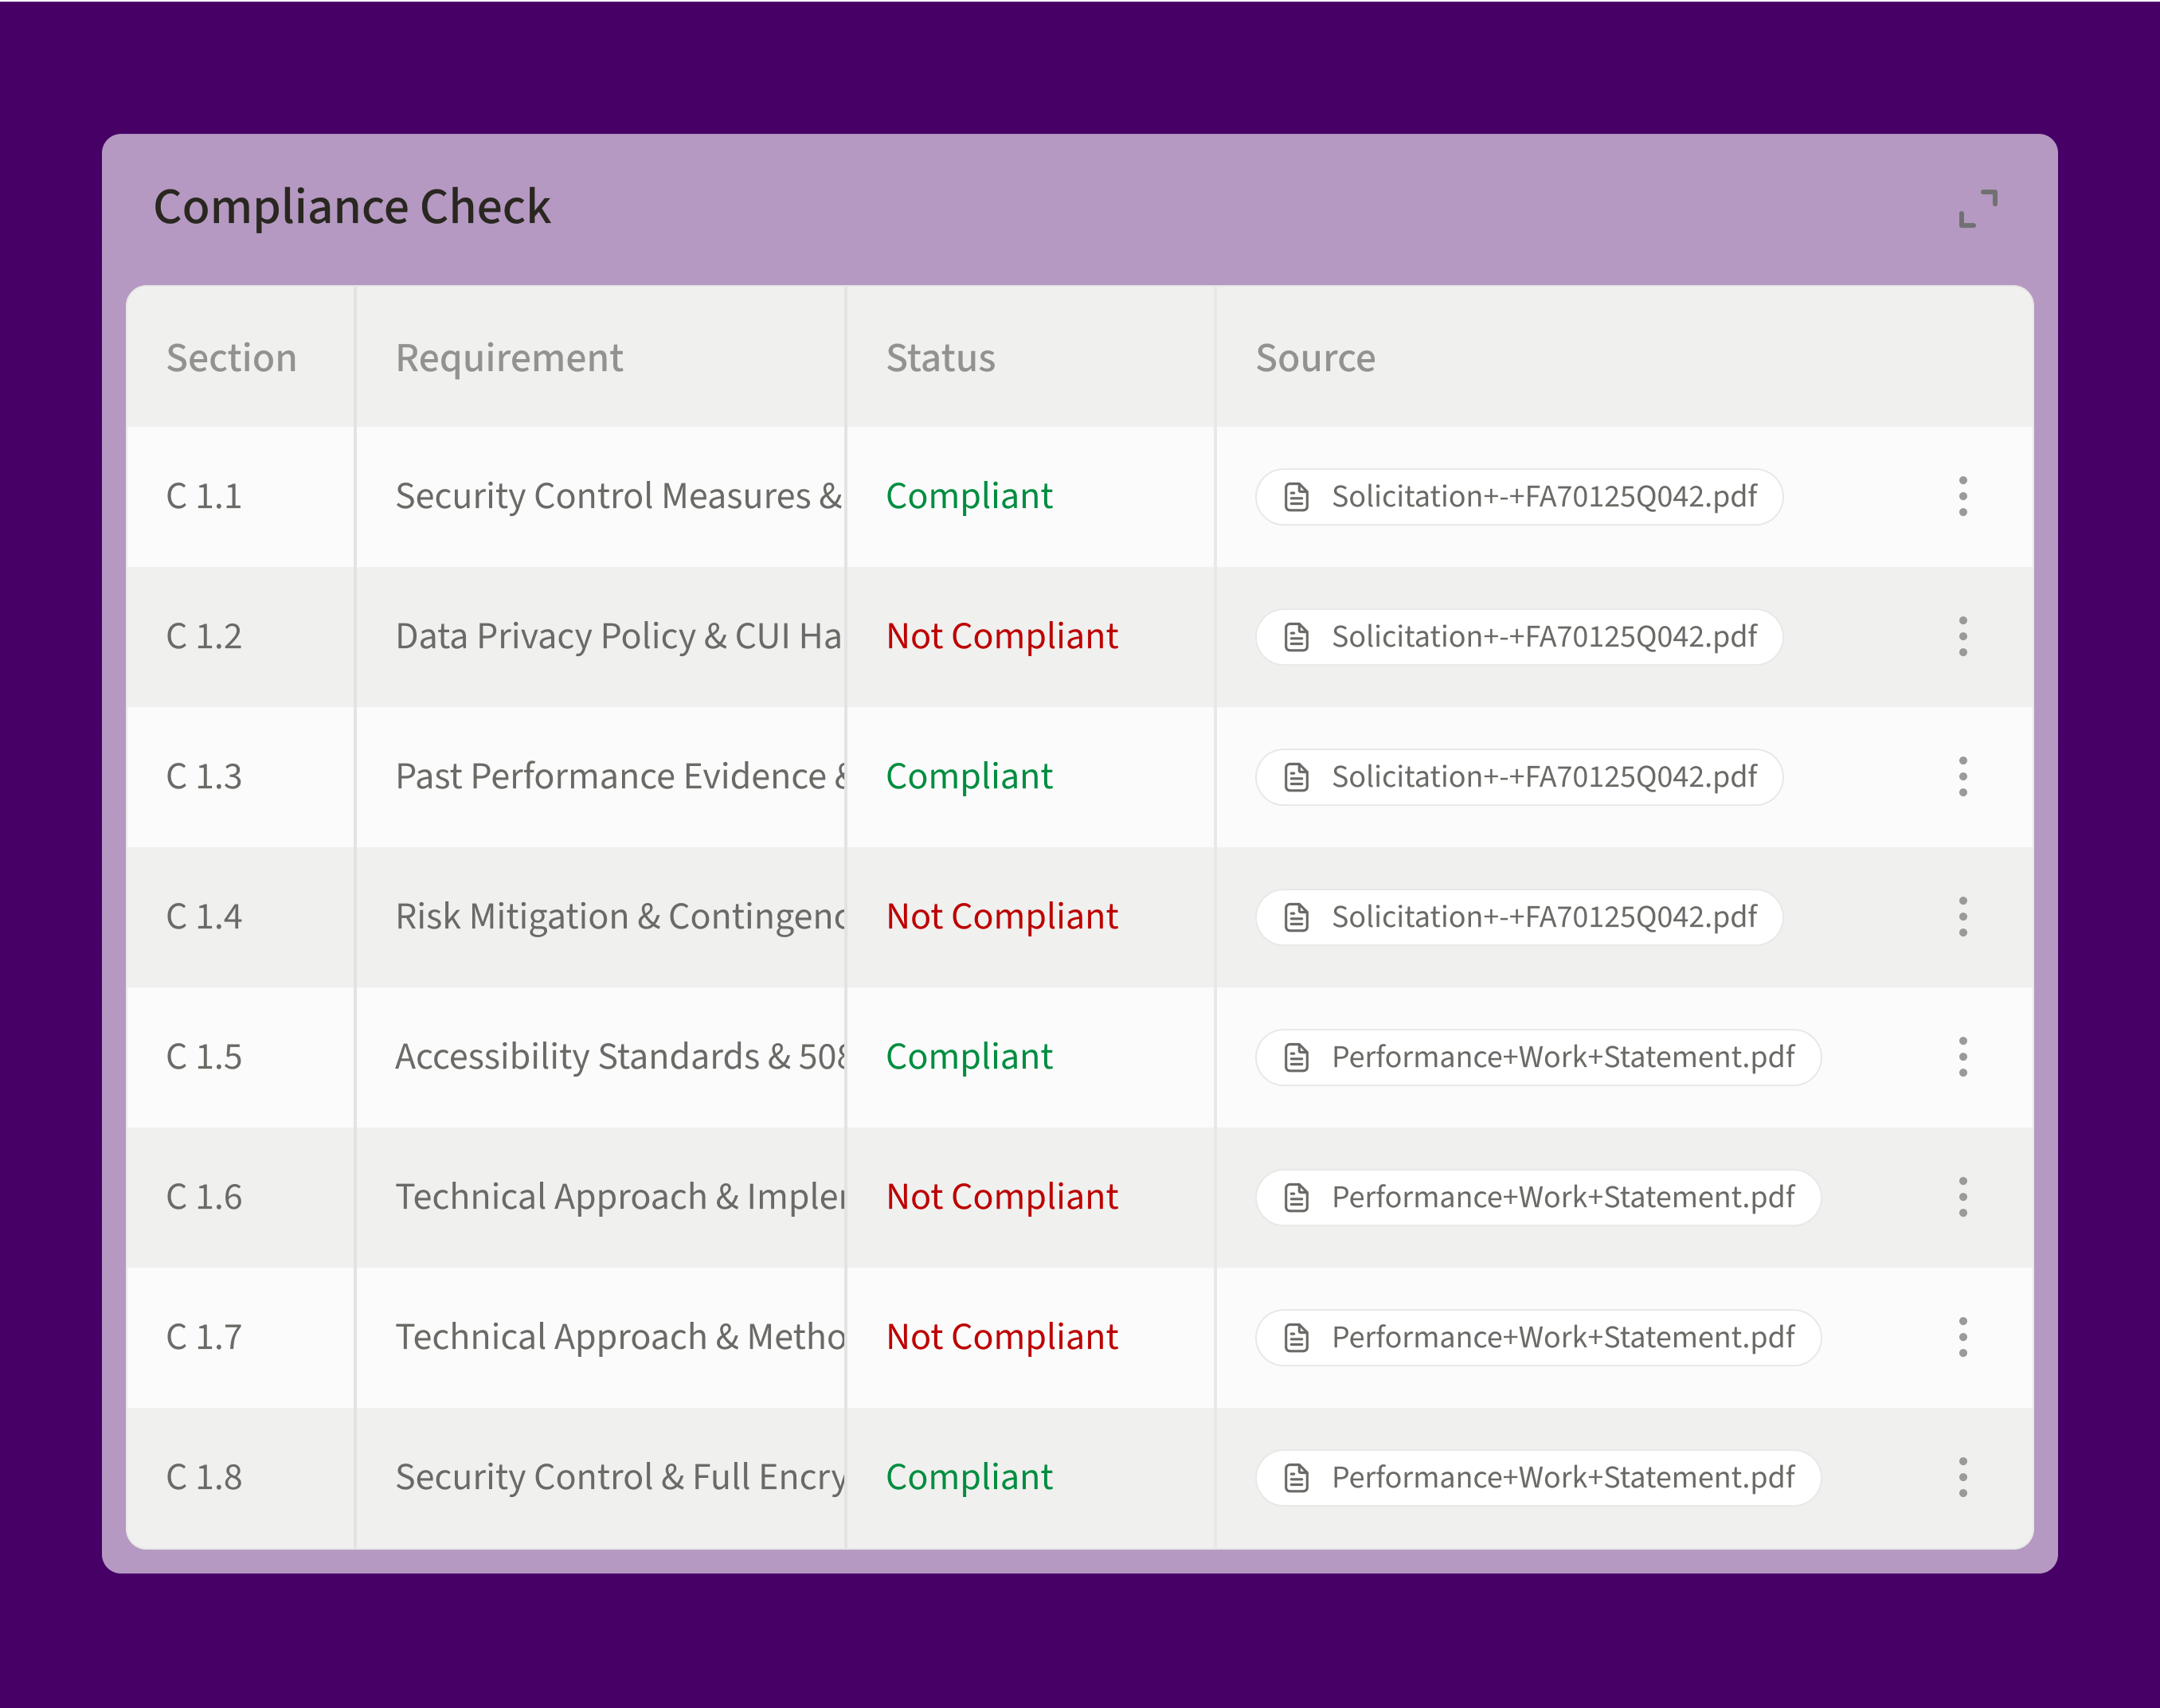Click the Requirement column header
Screen dimensions: 2160x1708
(509, 358)
